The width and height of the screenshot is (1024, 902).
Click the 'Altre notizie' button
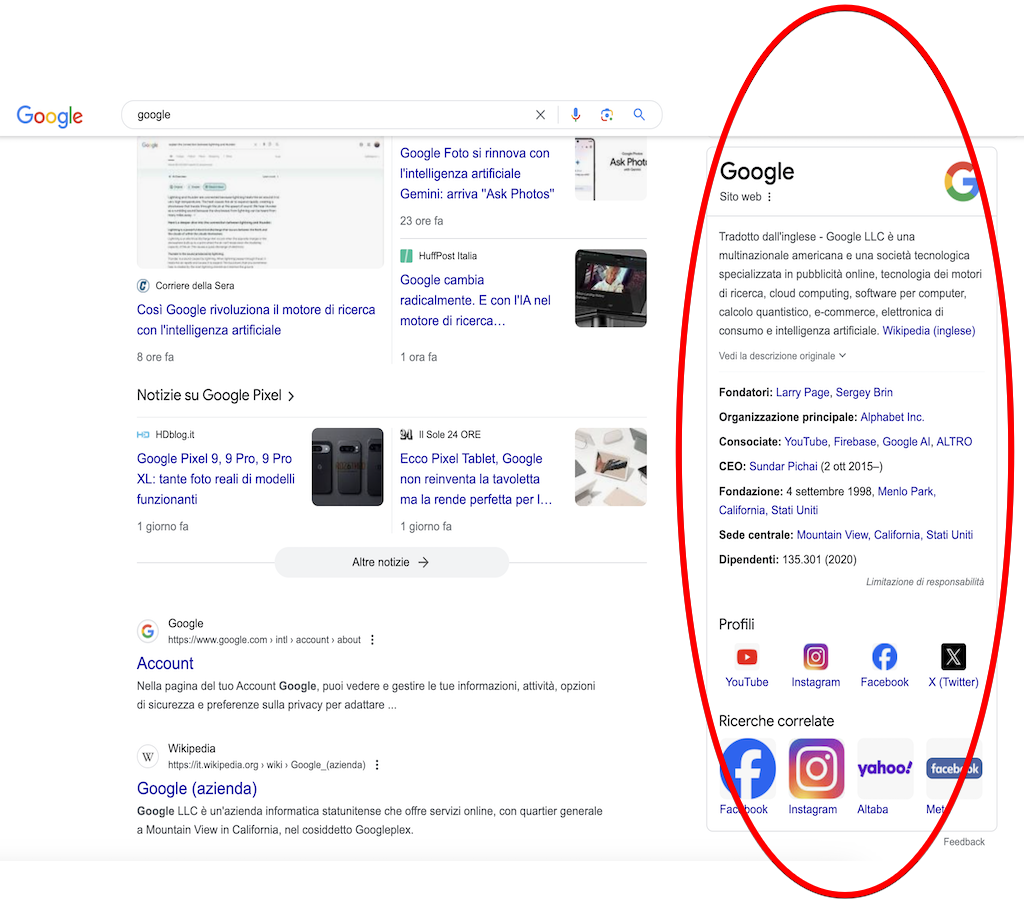(391, 562)
